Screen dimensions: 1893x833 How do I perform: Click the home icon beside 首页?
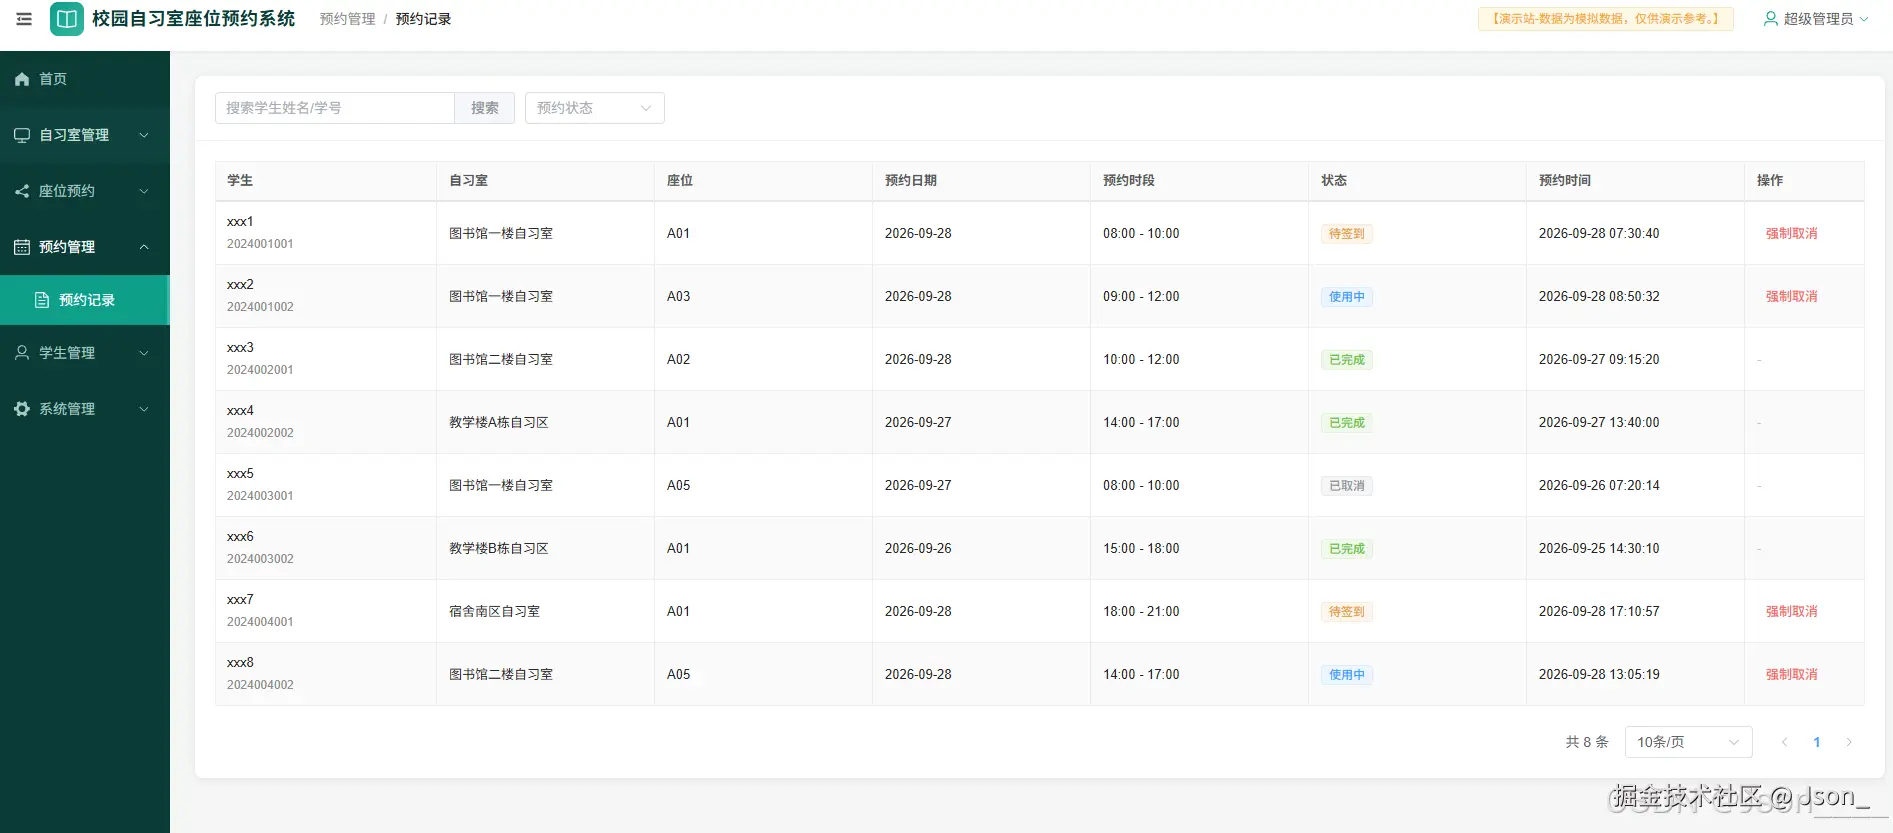click(22, 79)
